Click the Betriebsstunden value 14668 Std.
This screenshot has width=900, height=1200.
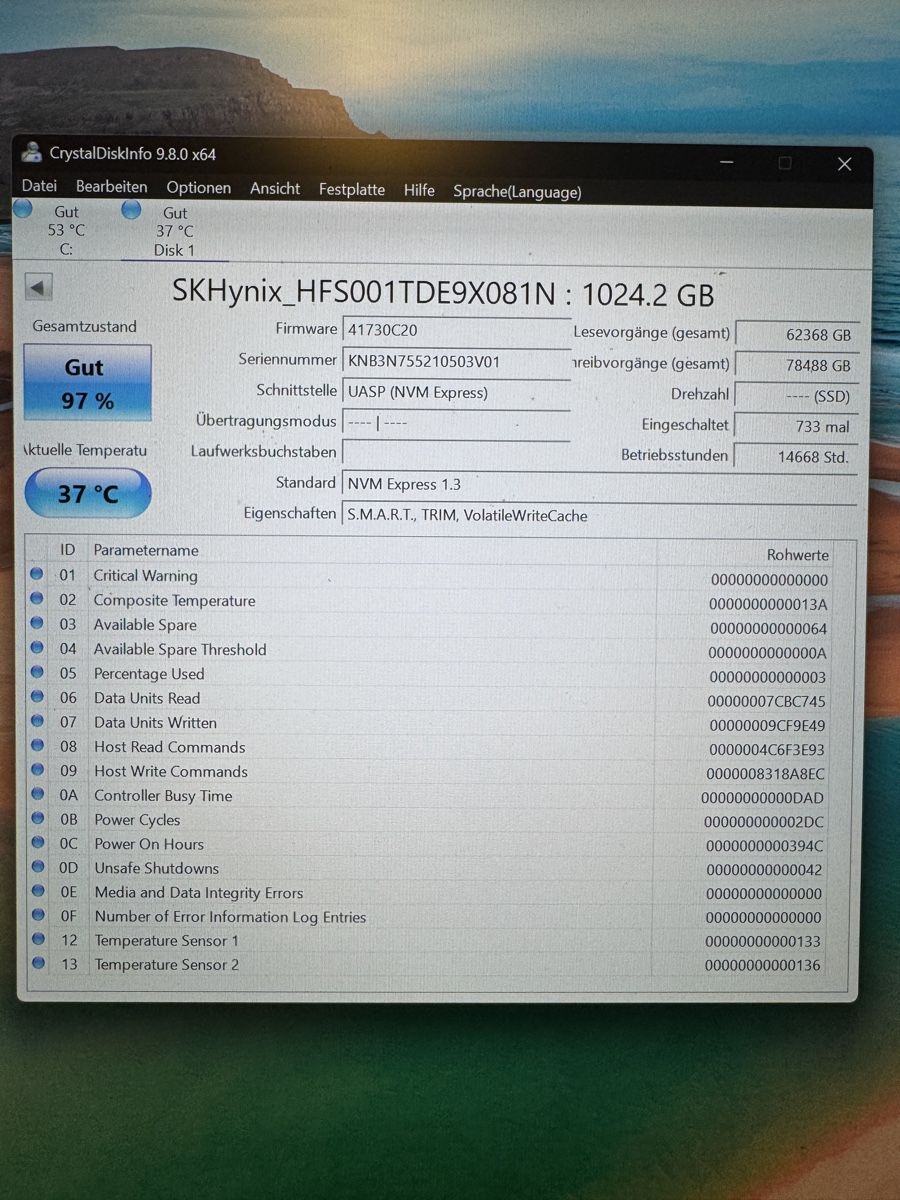pyautogui.click(x=796, y=457)
